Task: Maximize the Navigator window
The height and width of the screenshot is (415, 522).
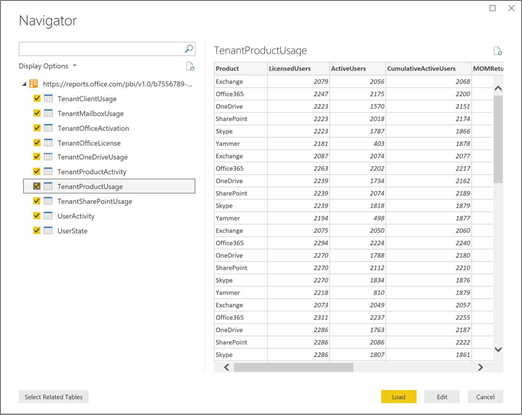Action: [x=492, y=8]
